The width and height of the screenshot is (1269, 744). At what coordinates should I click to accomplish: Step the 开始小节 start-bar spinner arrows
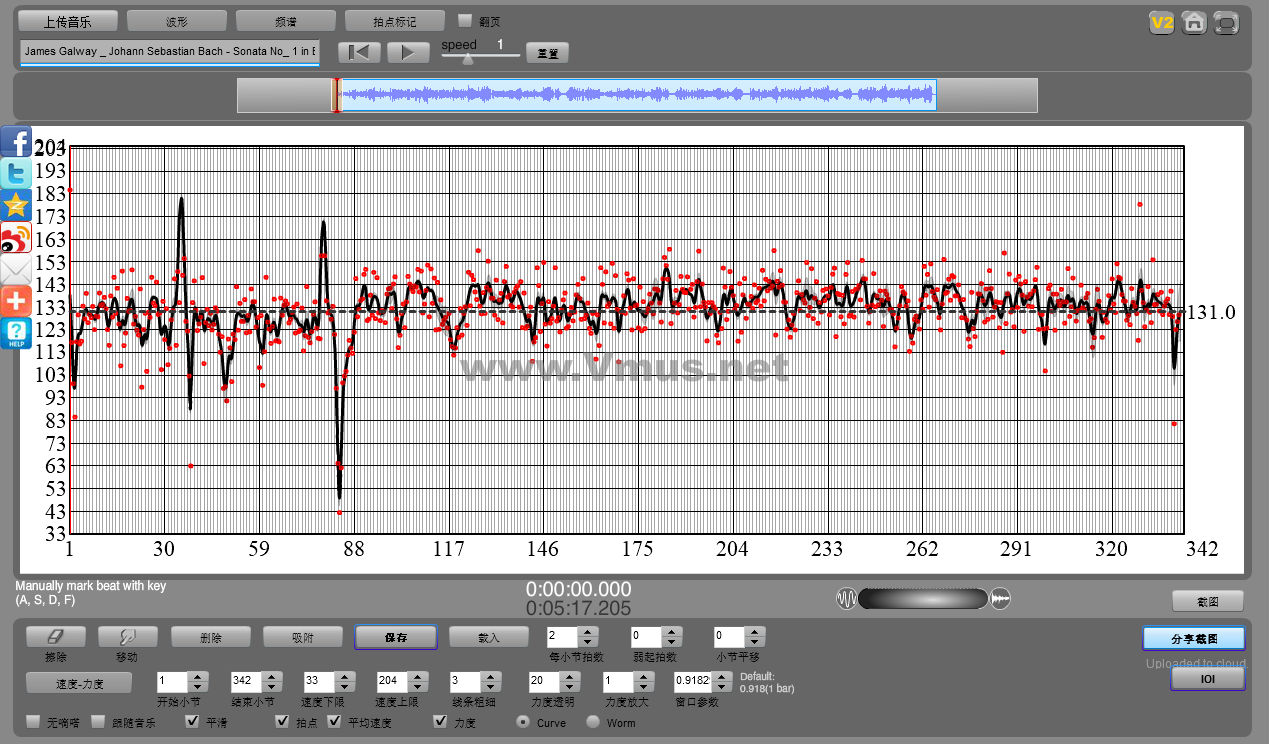(x=198, y=682)
